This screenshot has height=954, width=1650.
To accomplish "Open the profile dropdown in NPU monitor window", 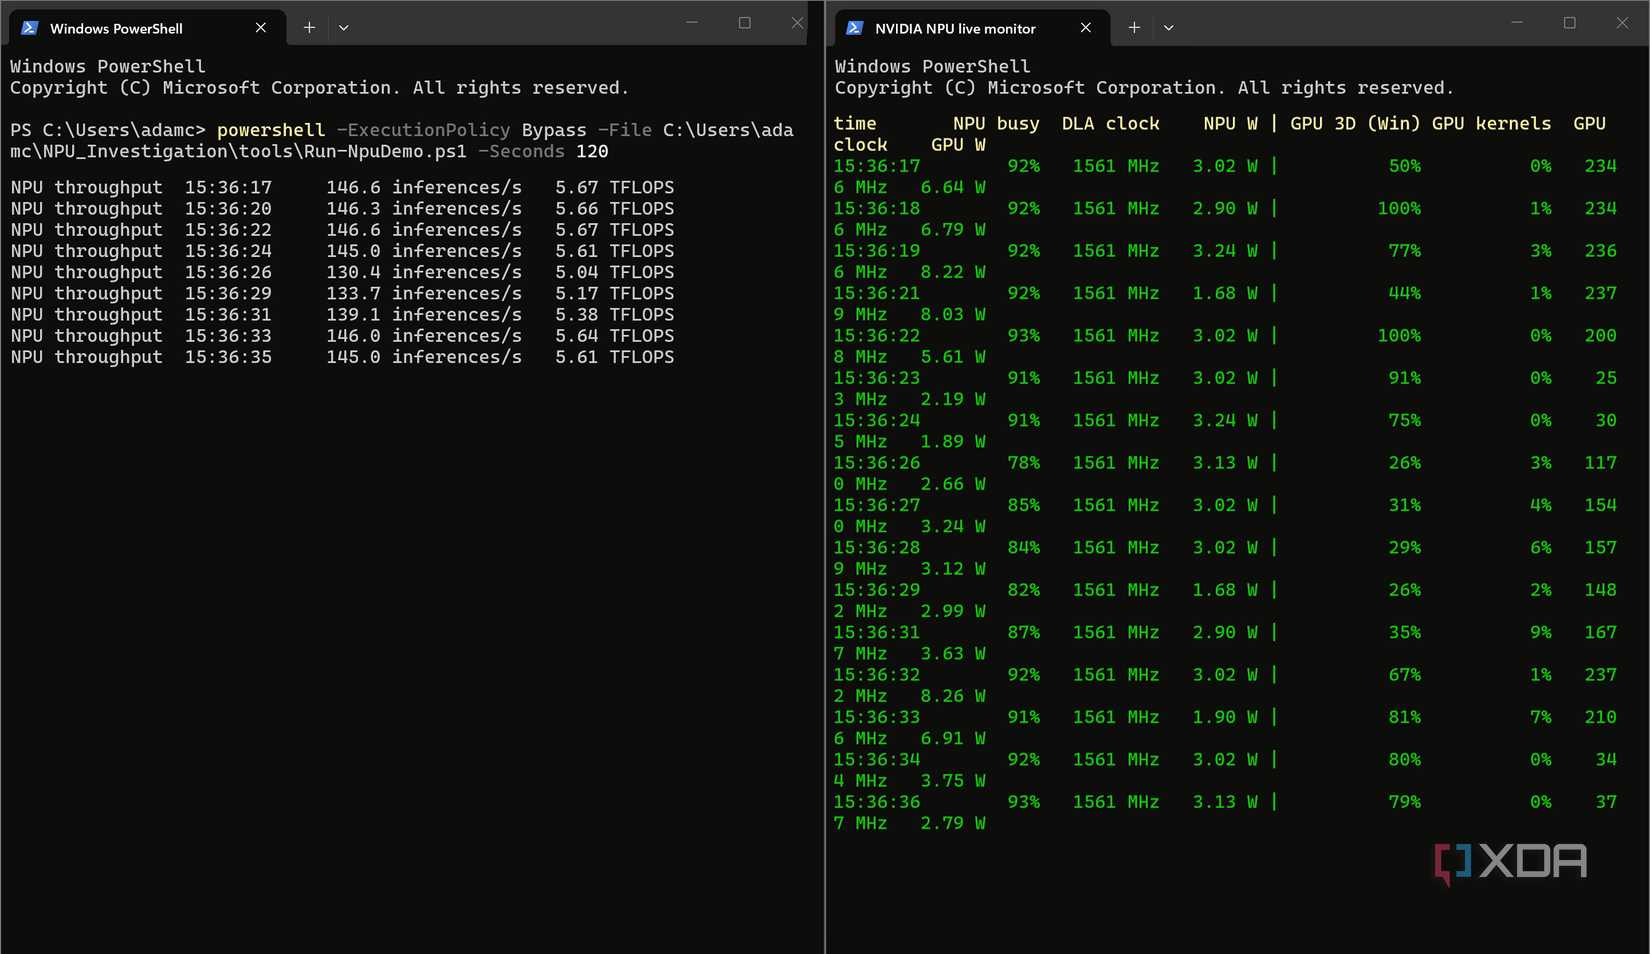I will coord(1168,28).
